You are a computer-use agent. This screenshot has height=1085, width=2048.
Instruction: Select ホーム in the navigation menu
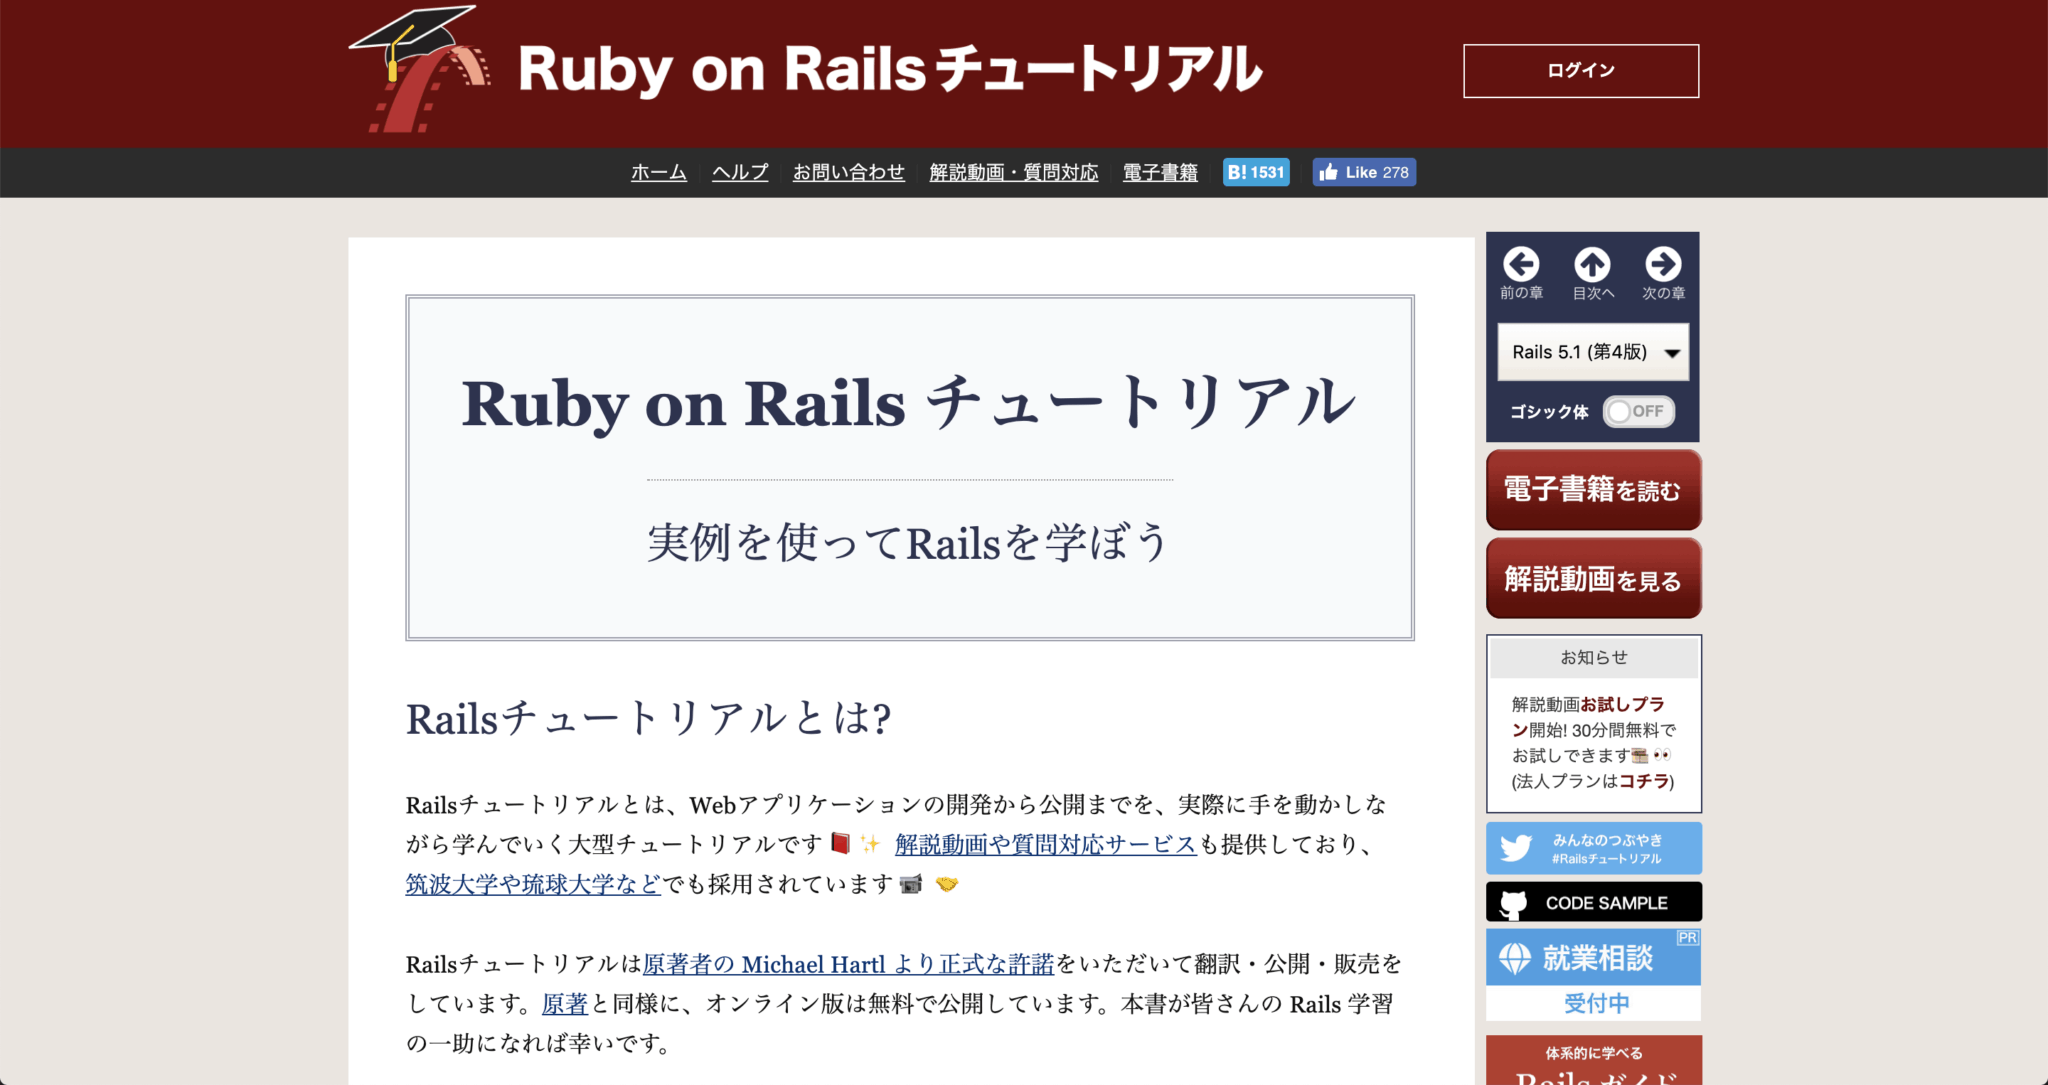(x=658, y=172)
